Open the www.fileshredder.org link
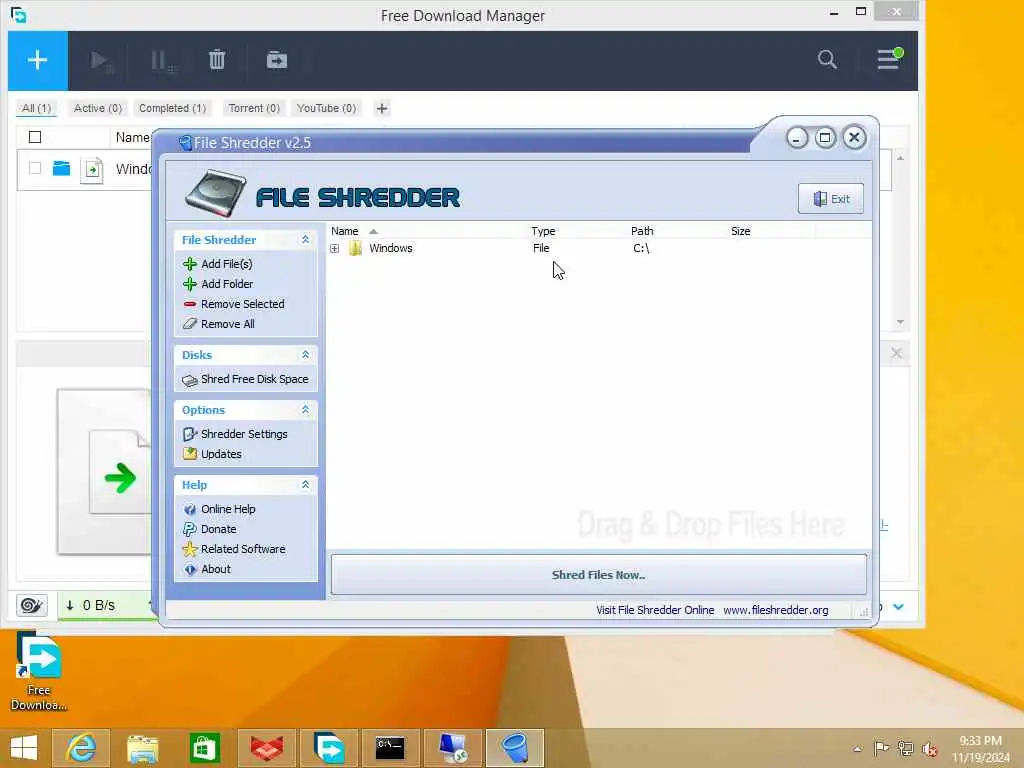This screenshot has width=1024, height=768. point(776,610)
